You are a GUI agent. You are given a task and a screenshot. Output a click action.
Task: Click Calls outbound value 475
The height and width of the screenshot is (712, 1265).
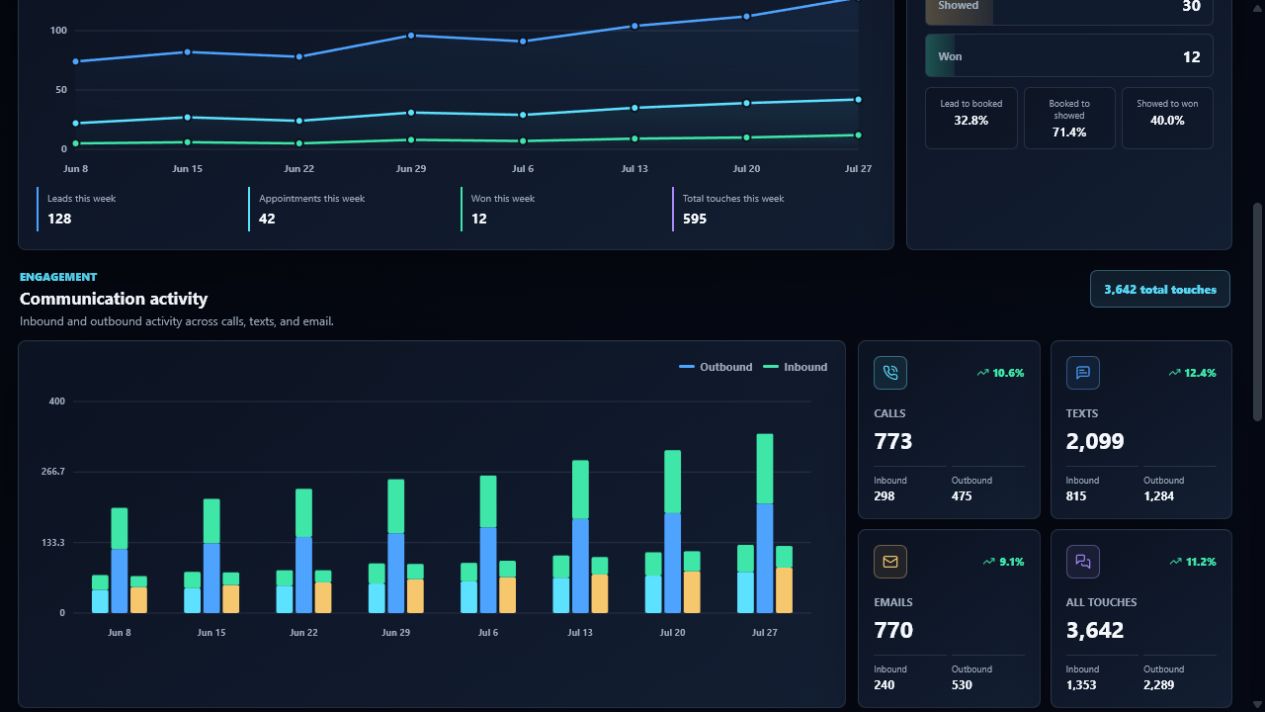pos(961,496)
